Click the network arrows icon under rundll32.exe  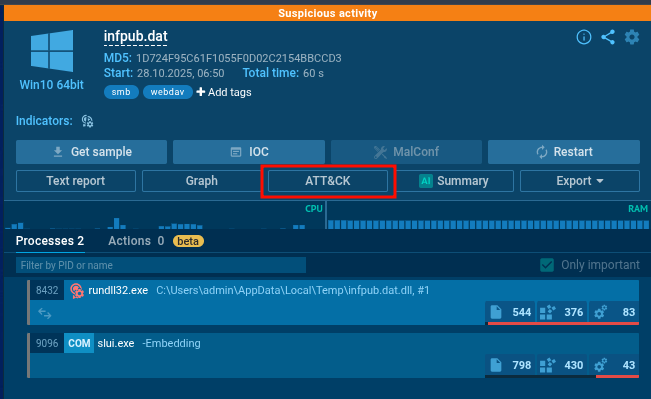point(44,313)
